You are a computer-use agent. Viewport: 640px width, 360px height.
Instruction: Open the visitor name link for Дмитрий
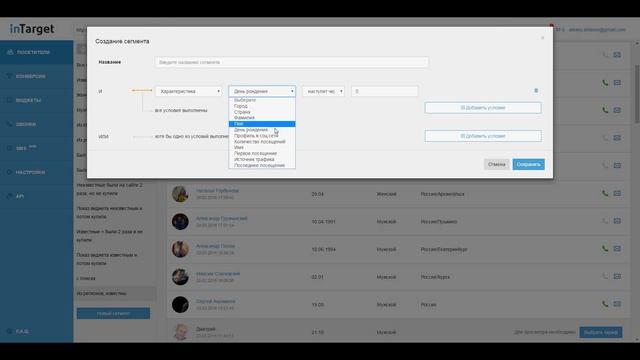[x=206, y=329]
